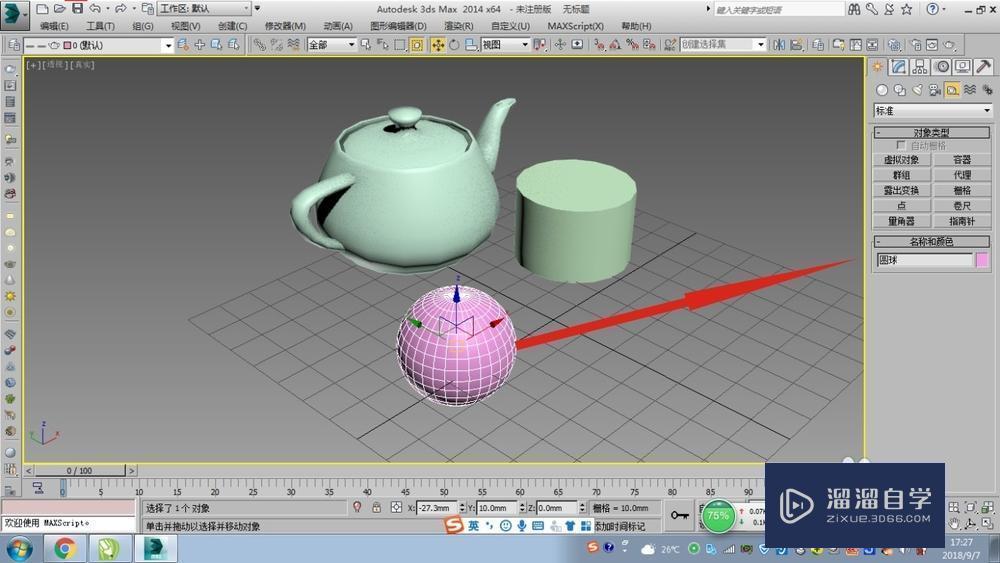Undo the last action
1000x563 pixels.
click(95, 9)
